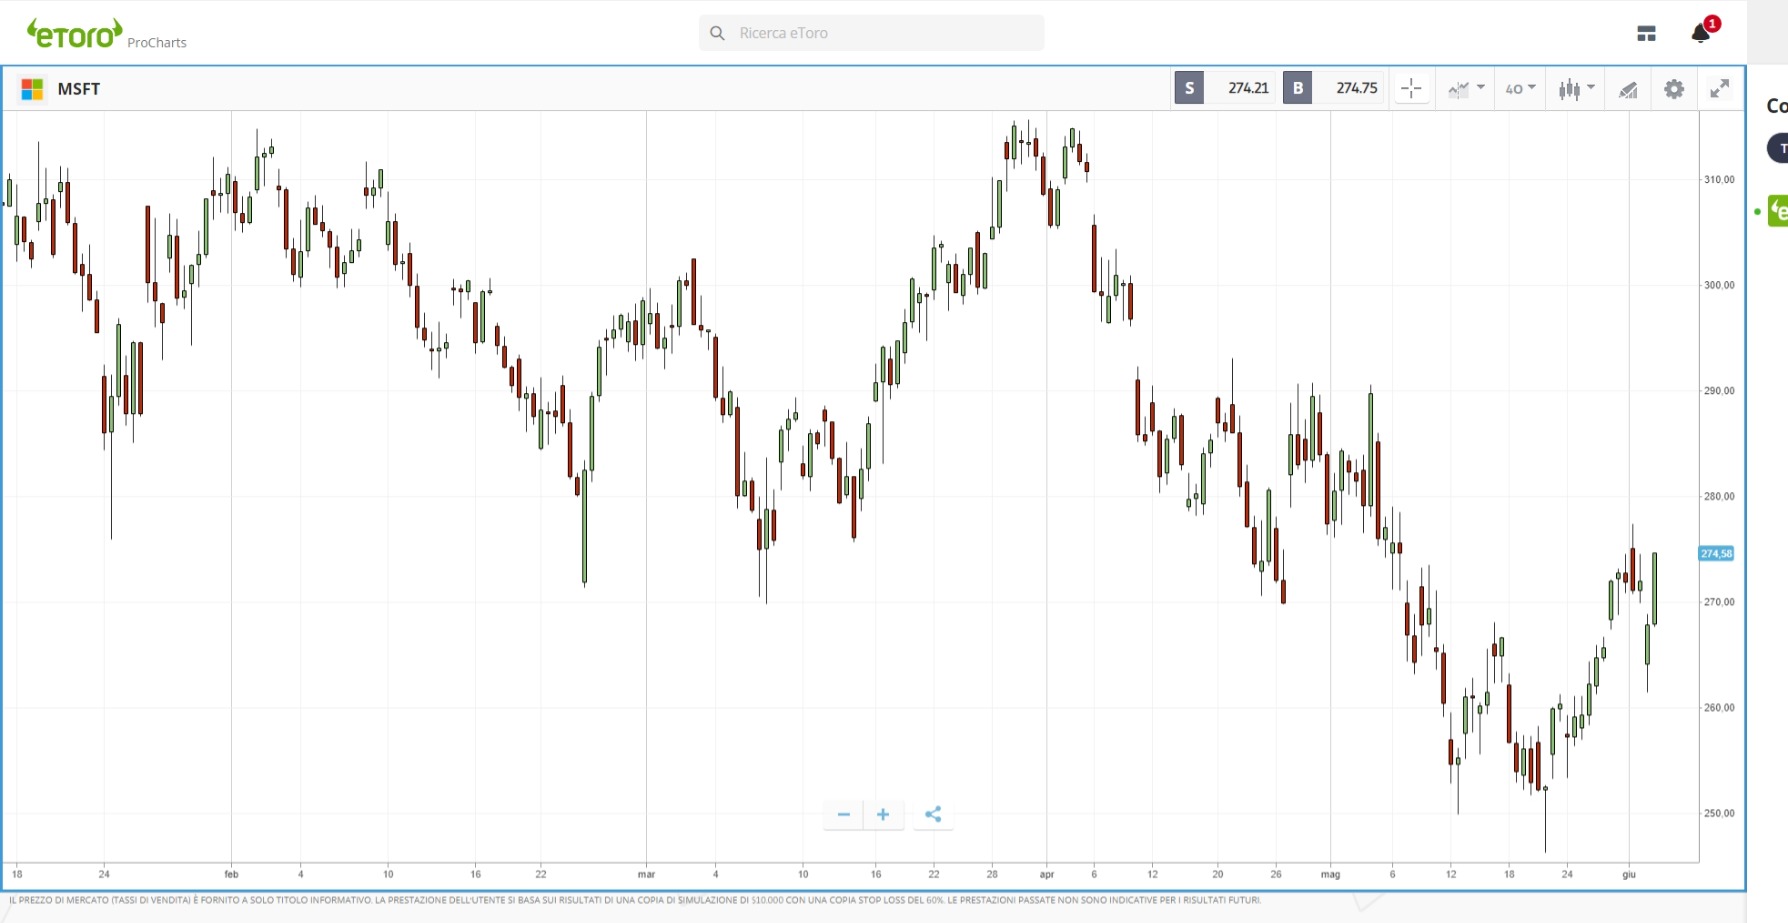Focus the Ricerca eToro search field
The width and height of the screenshot is (1788, 923).
872,33
